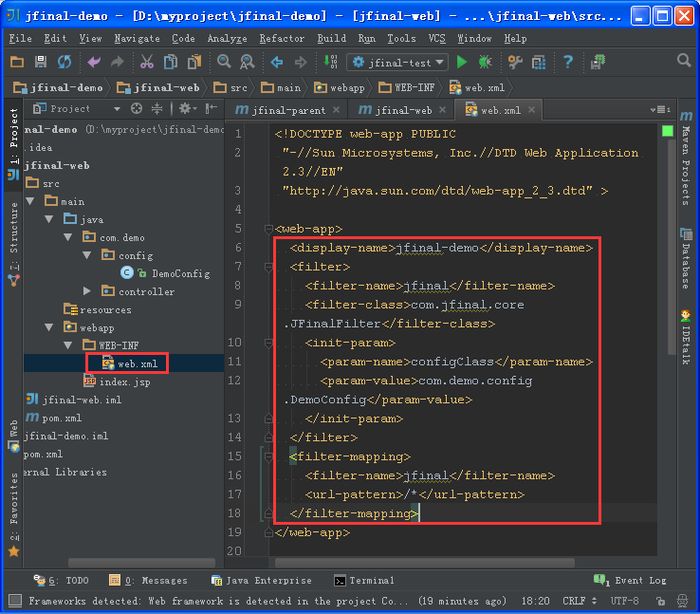Viewport: 700px width, 614px height.
Task: Click WEB-INF breadcrumb in navigation bar
Action: coord(406,88)
